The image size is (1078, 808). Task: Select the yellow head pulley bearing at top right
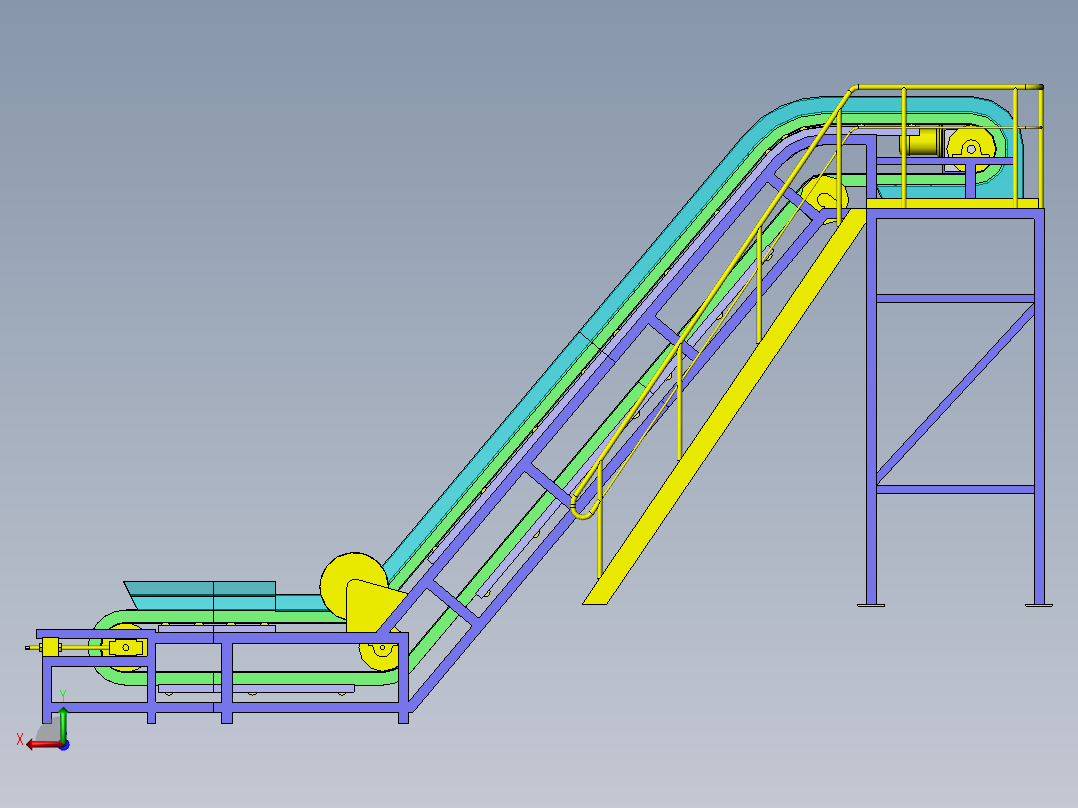pyautogui.click(x=971, y=149)
